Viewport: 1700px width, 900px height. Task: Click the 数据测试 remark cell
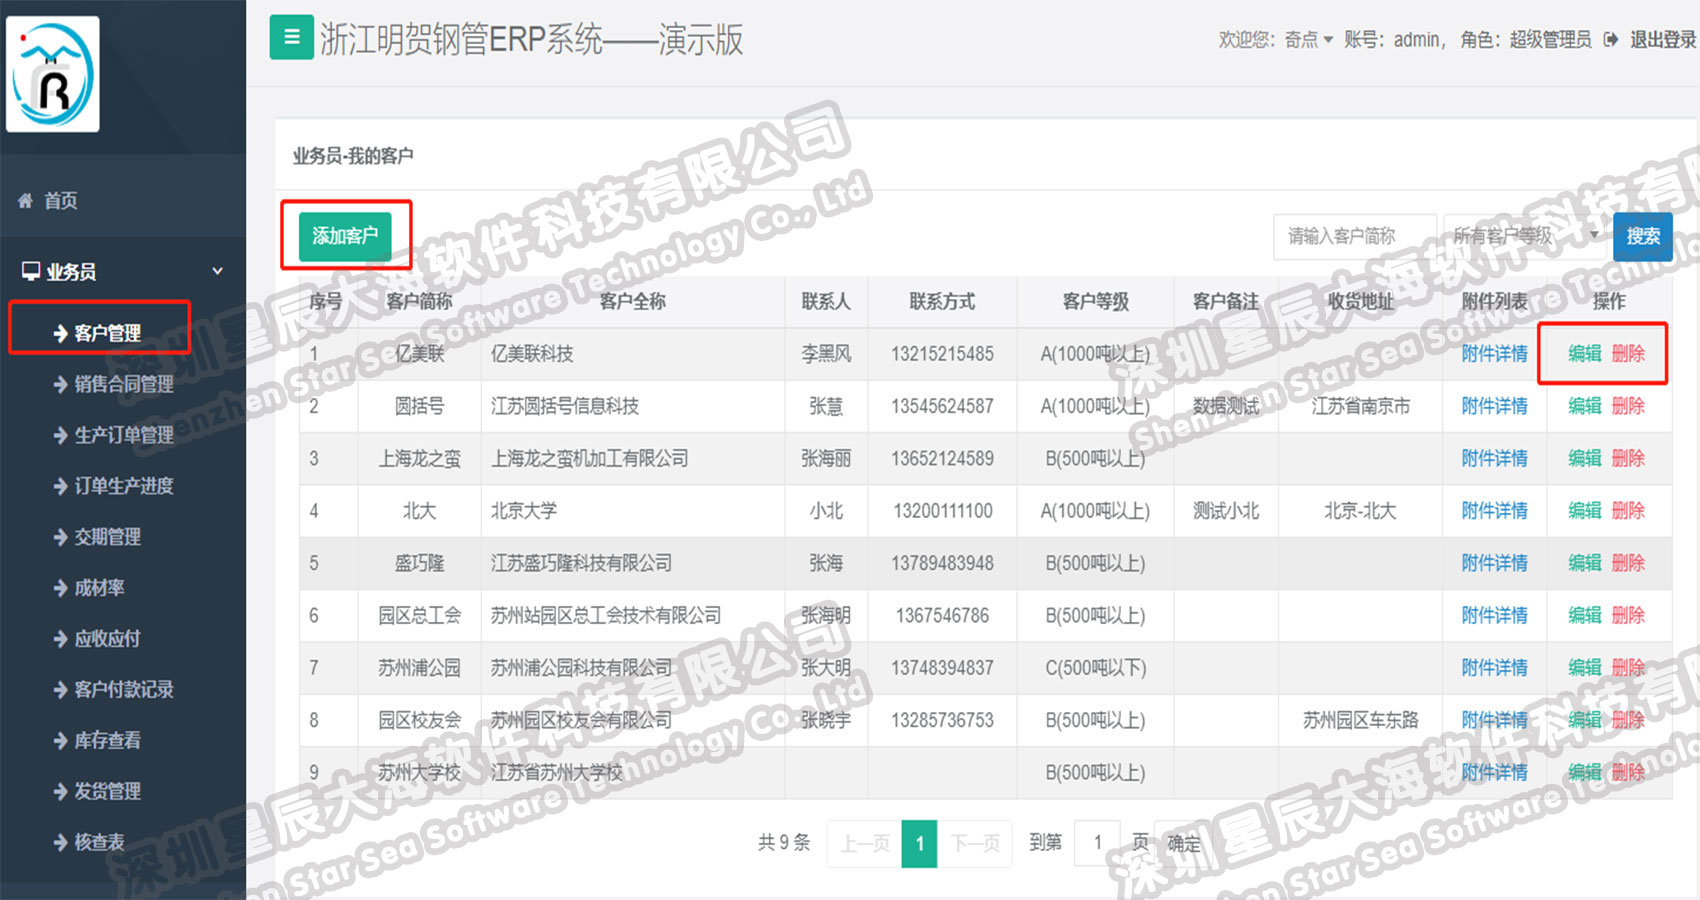(1226, 406)
